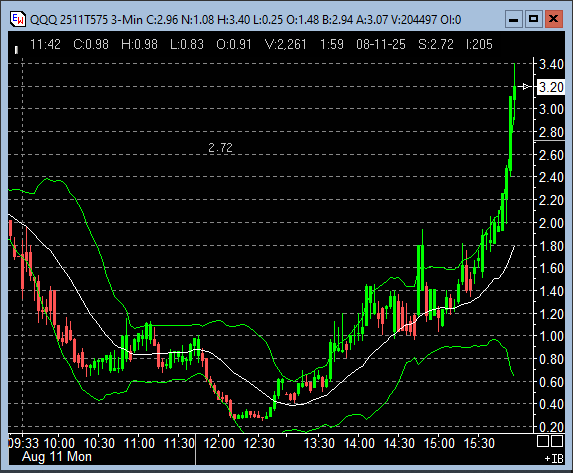Click the 0.20 price scale label
This screenshot has width=573, height=473.
tap(551, 427)
